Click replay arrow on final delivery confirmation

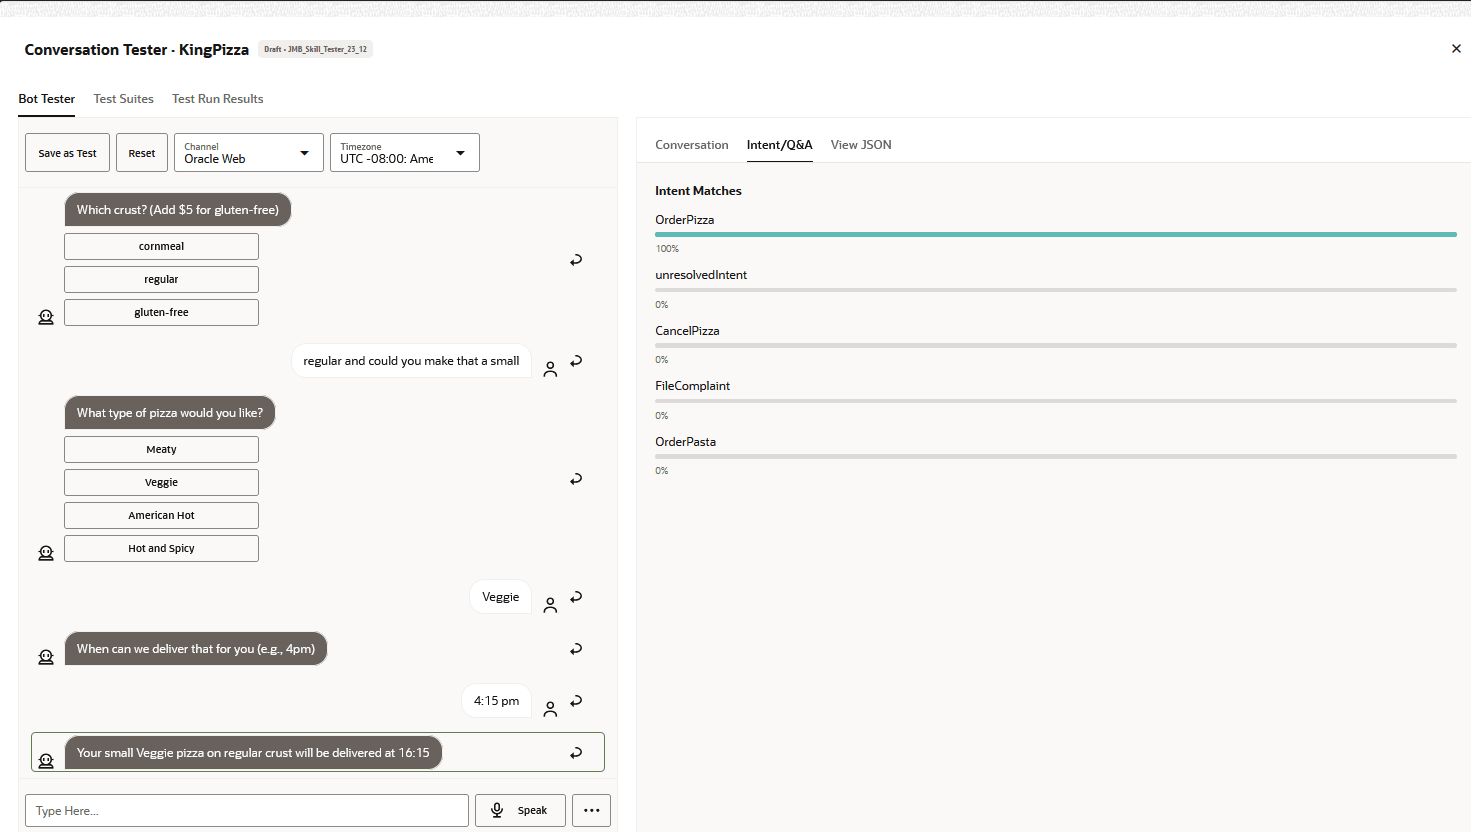576,753
